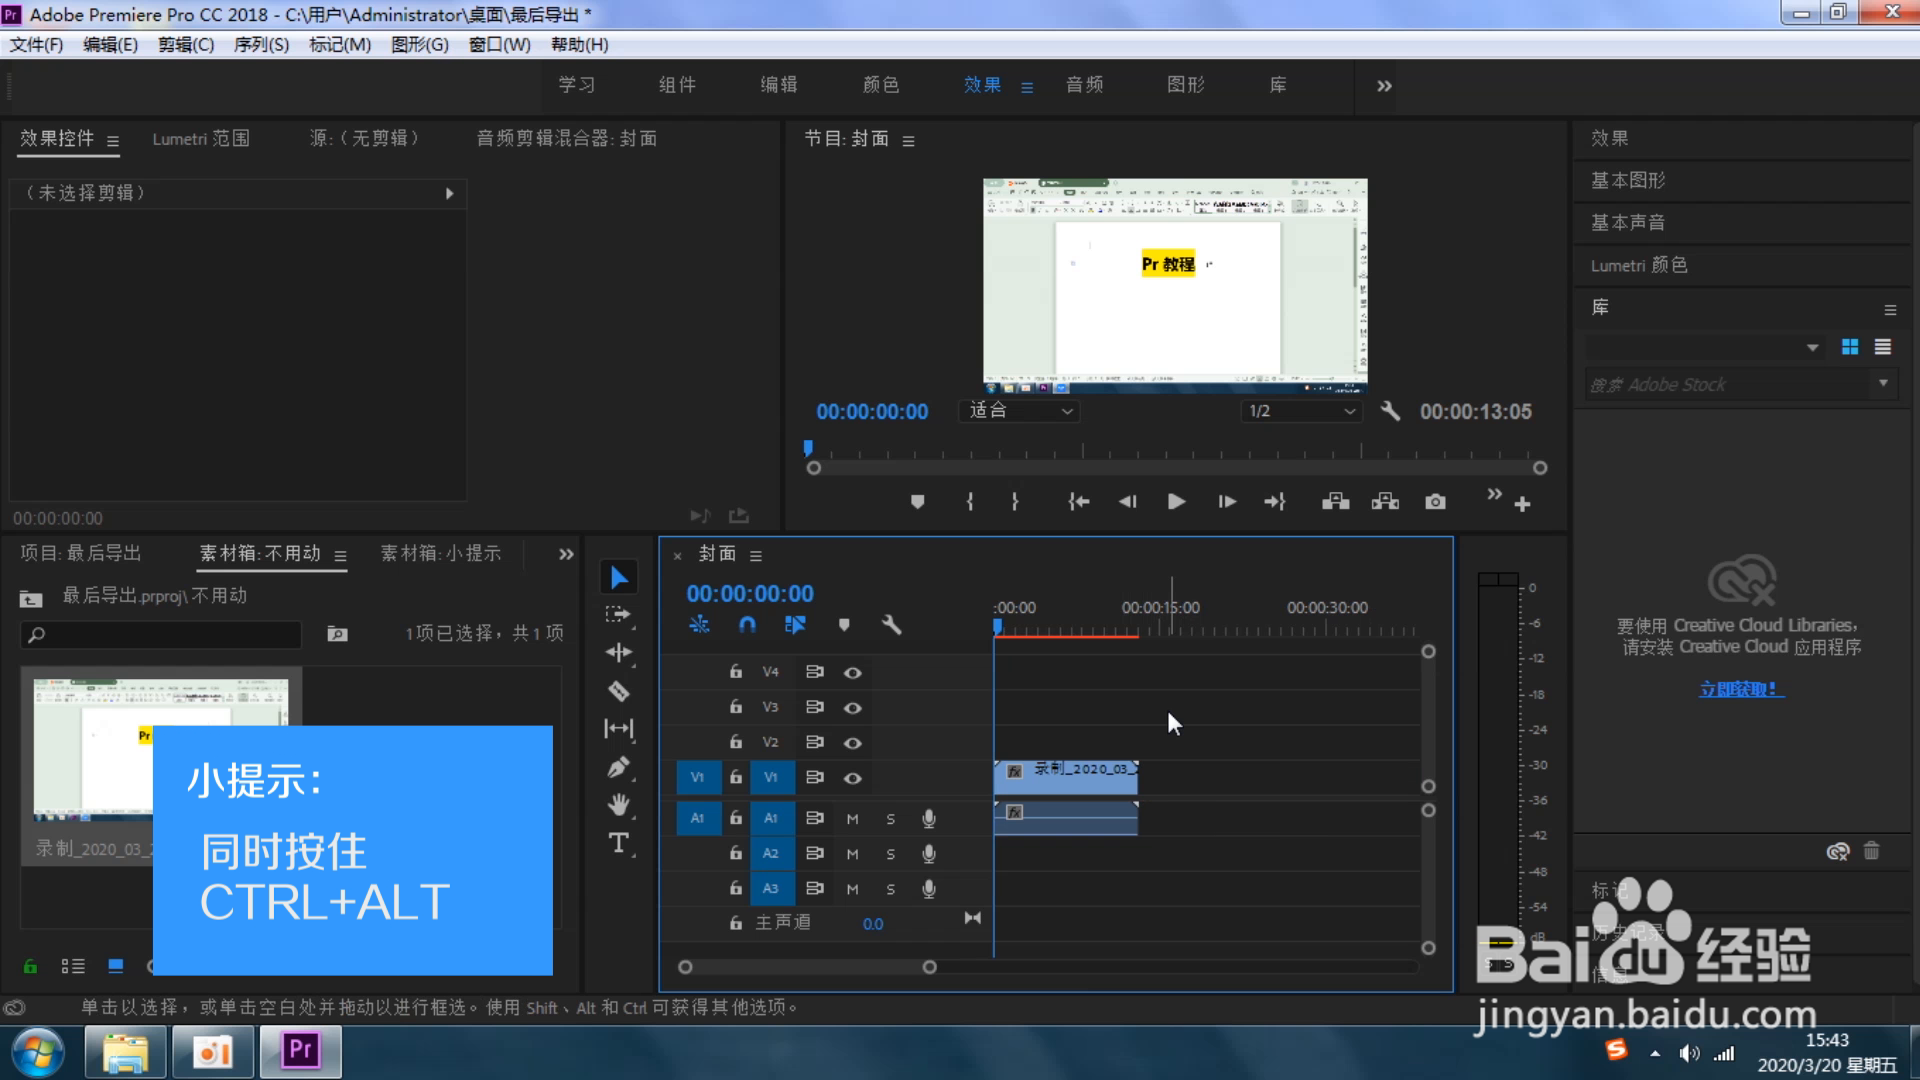Click the Extract button
Viewport: 1920px width, 1080px height.
pyautogui.click(x=1385, y=502)
